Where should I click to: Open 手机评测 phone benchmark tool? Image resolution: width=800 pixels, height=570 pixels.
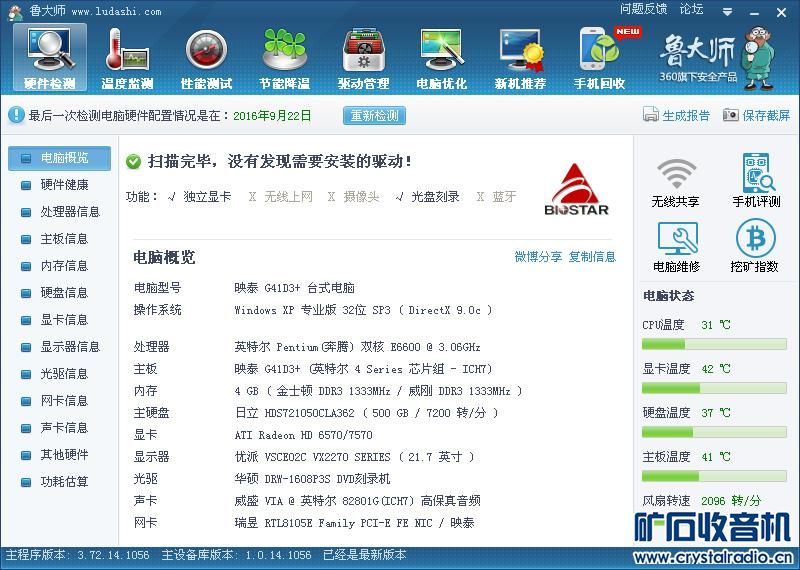pyautogui.click(x=757, y=180)
